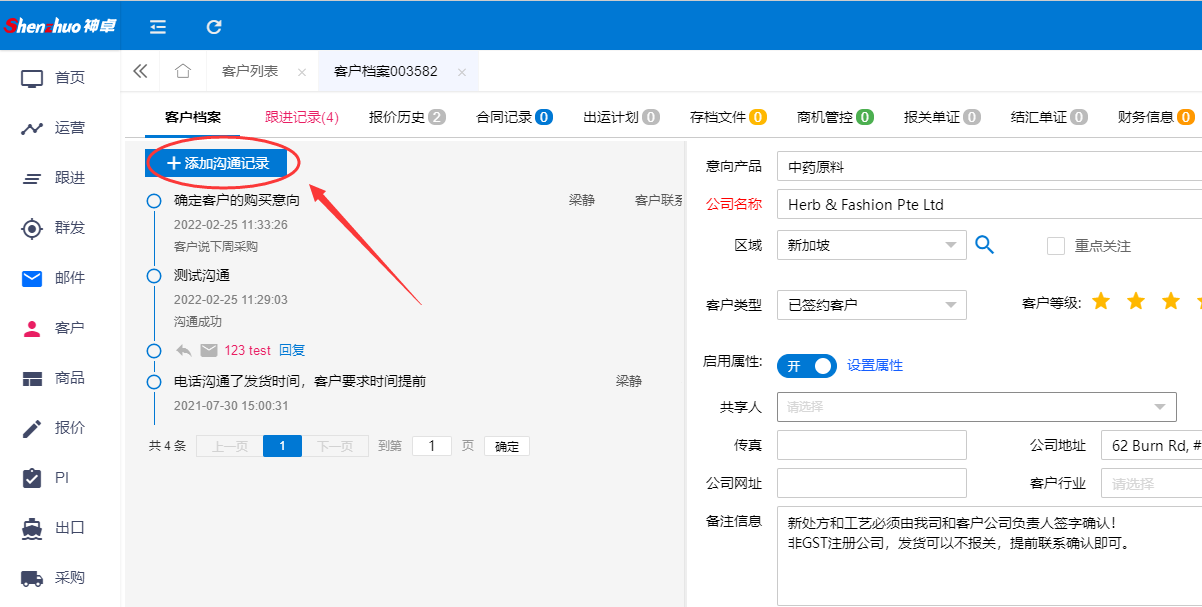Screen dimensions: 1202x607
Task: Switch to 合同记录 tab
Action: click(515, 117)
